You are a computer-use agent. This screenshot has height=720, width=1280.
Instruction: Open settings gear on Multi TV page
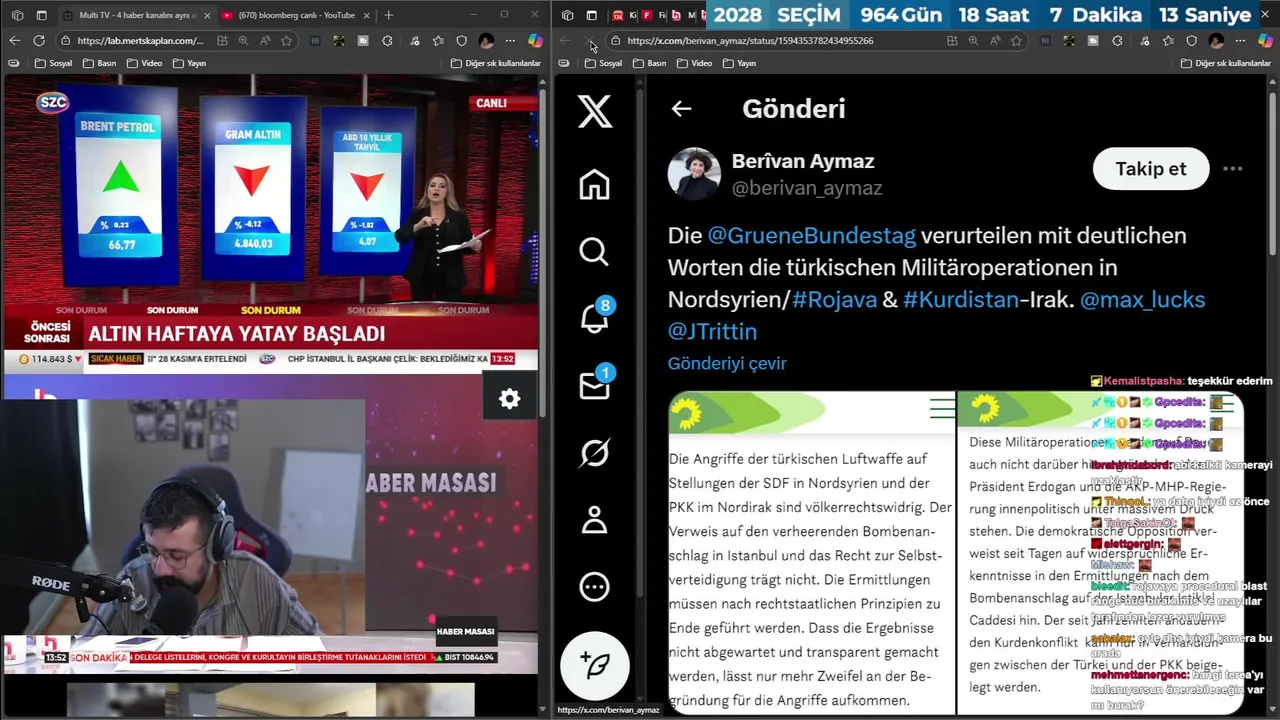point(510,399)
